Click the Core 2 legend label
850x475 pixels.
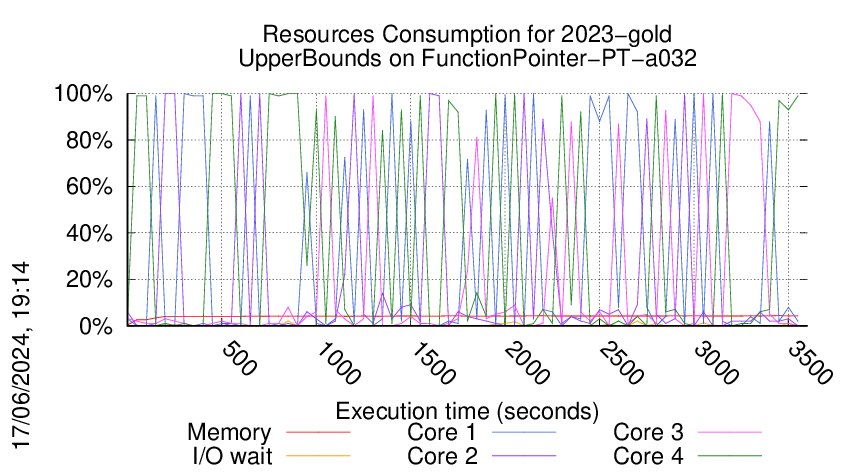coord(442,456)
